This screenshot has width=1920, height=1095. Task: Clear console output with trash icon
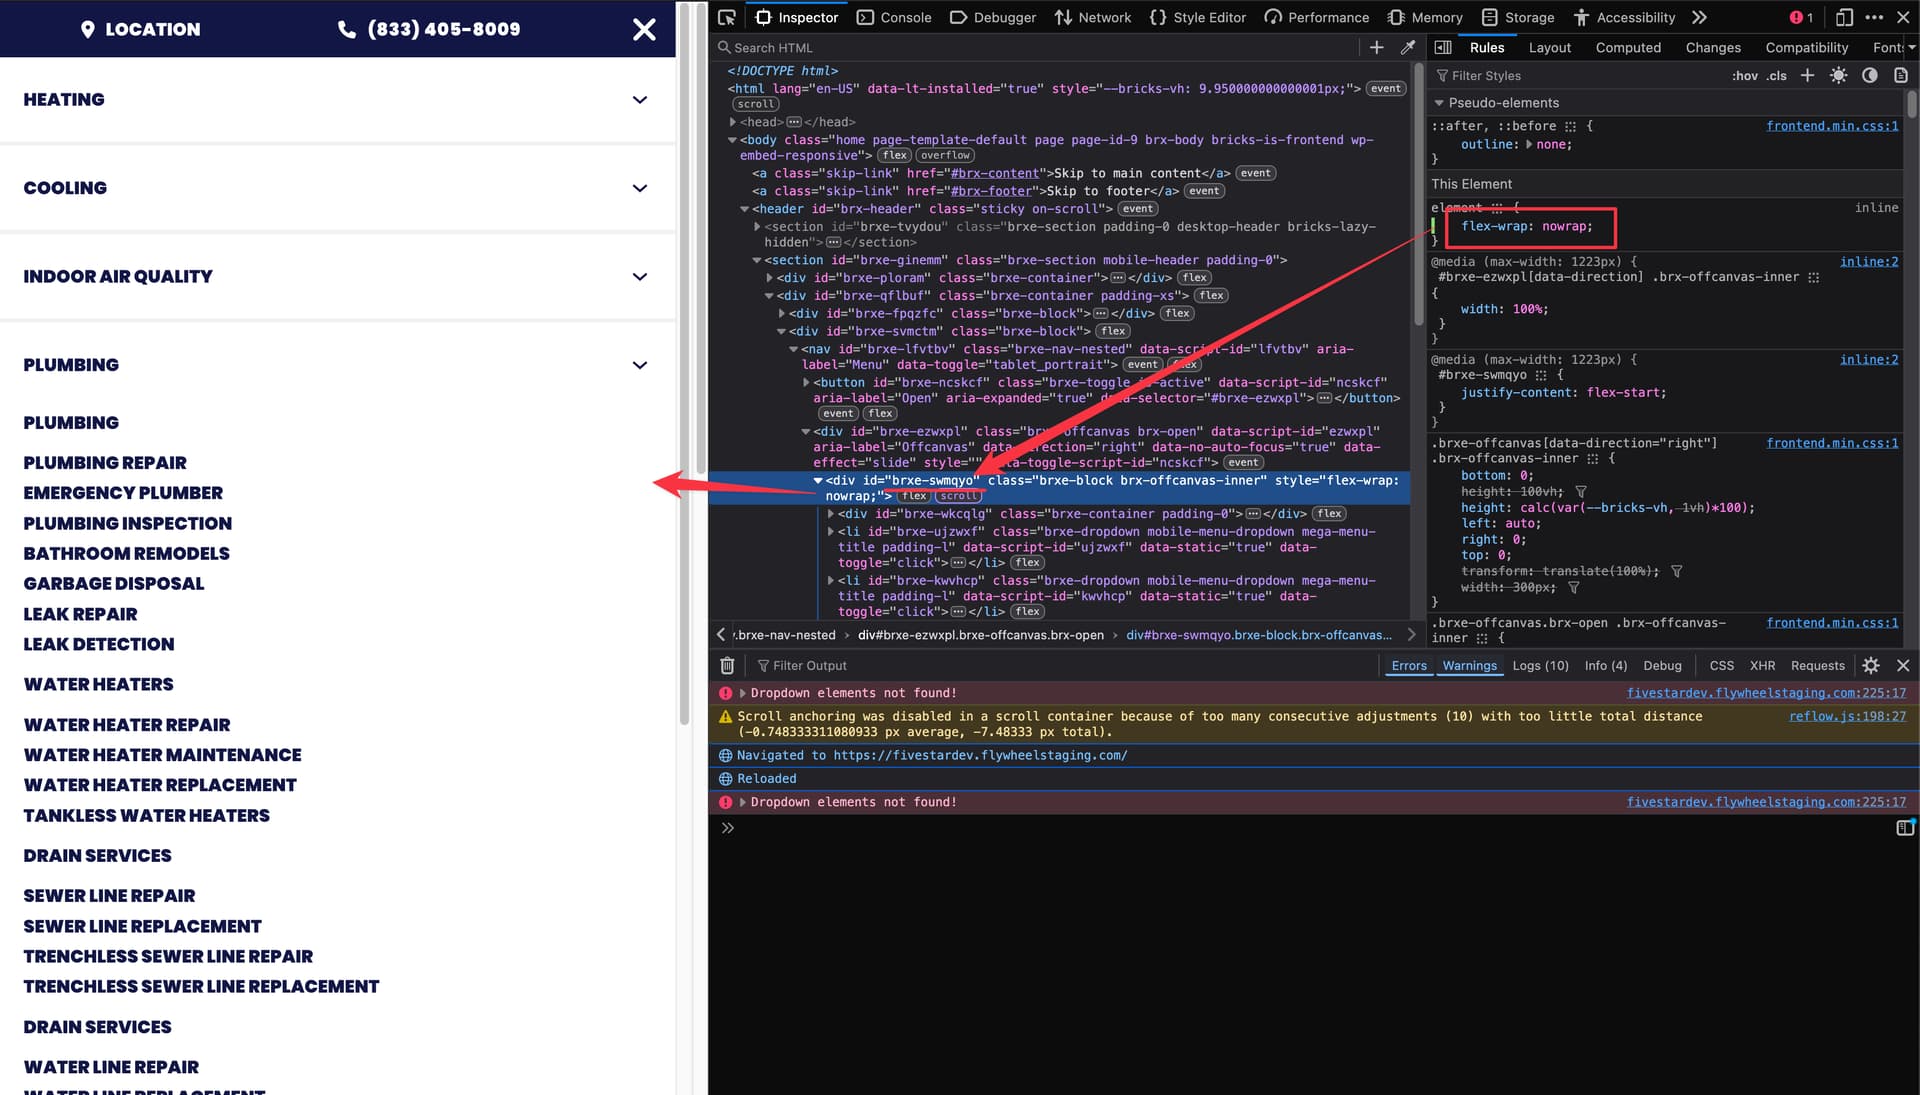[727, 666]
